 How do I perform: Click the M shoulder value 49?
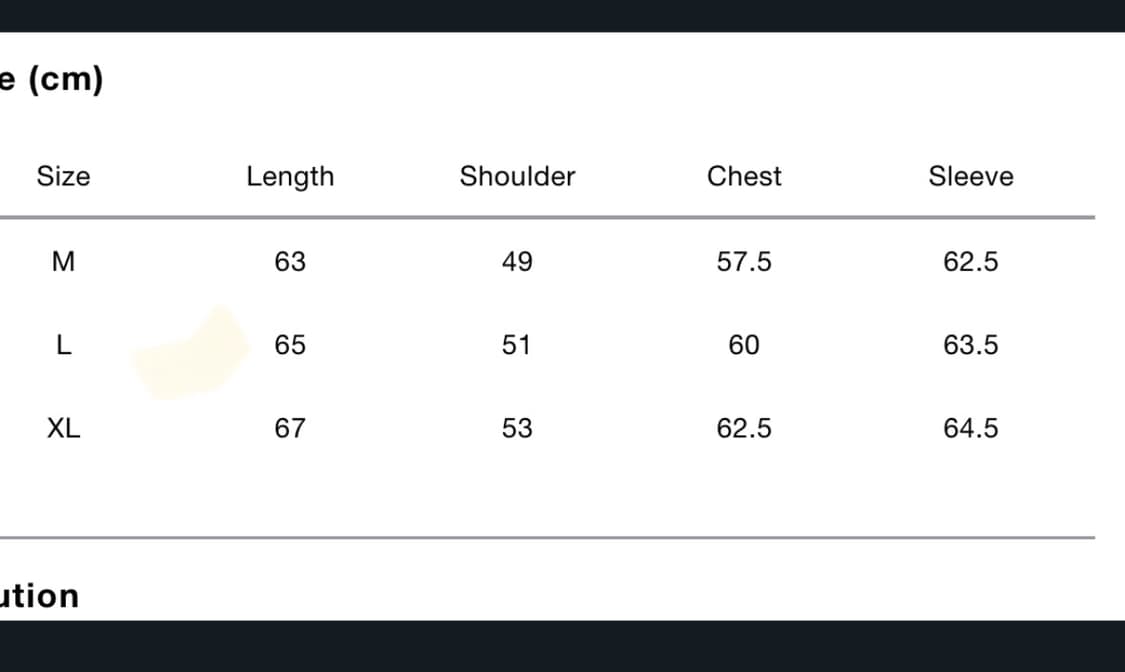tap(517, 262)
